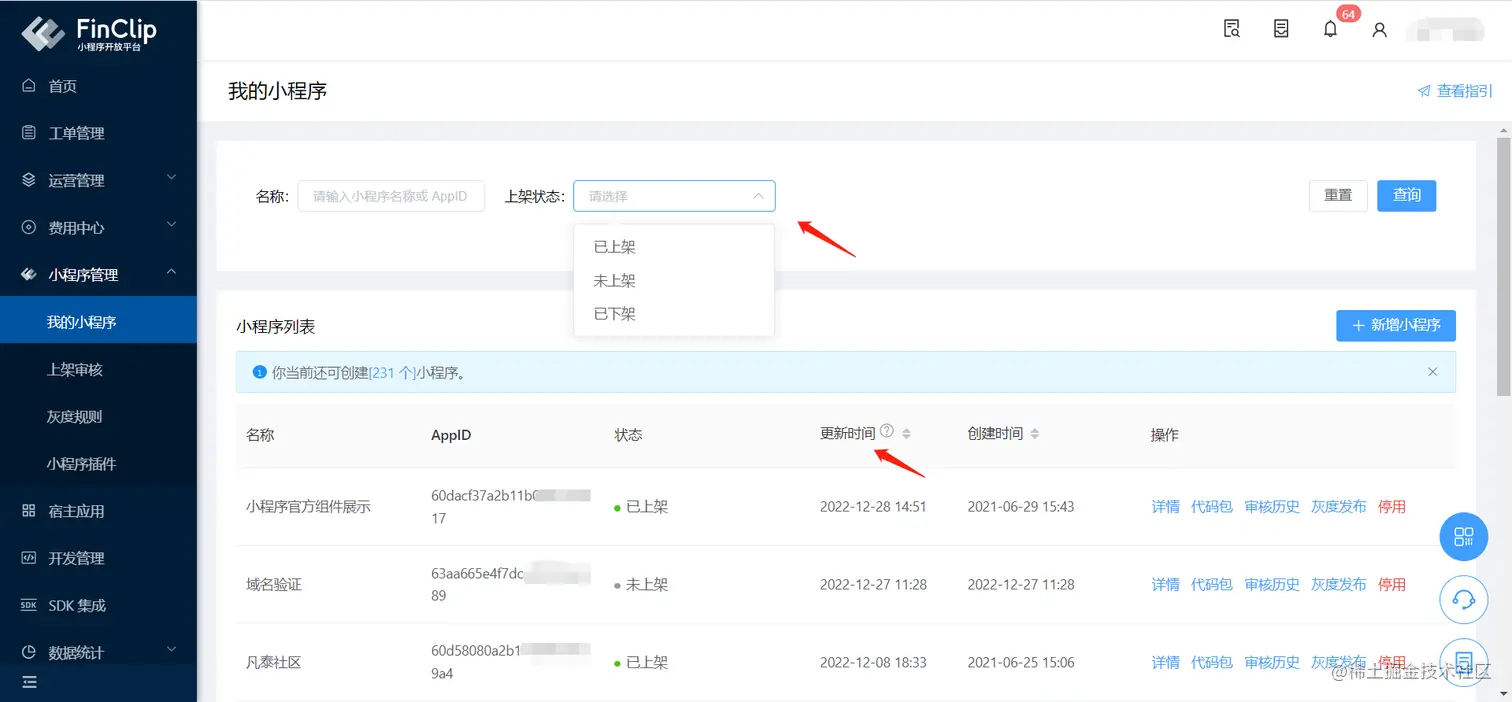
Task: Open 代码包 for 小程序官方组件展示
Action: 1212,507
